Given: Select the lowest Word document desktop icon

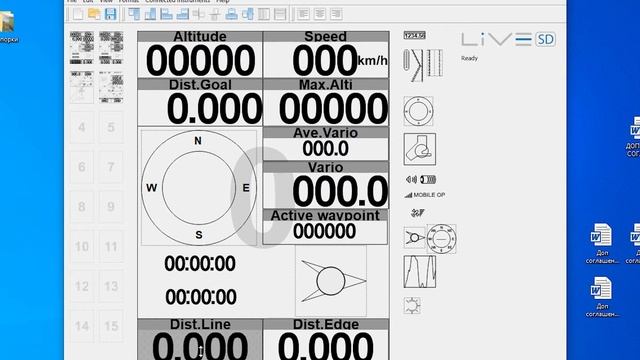Looking at the screenshot, I should 602,297.
